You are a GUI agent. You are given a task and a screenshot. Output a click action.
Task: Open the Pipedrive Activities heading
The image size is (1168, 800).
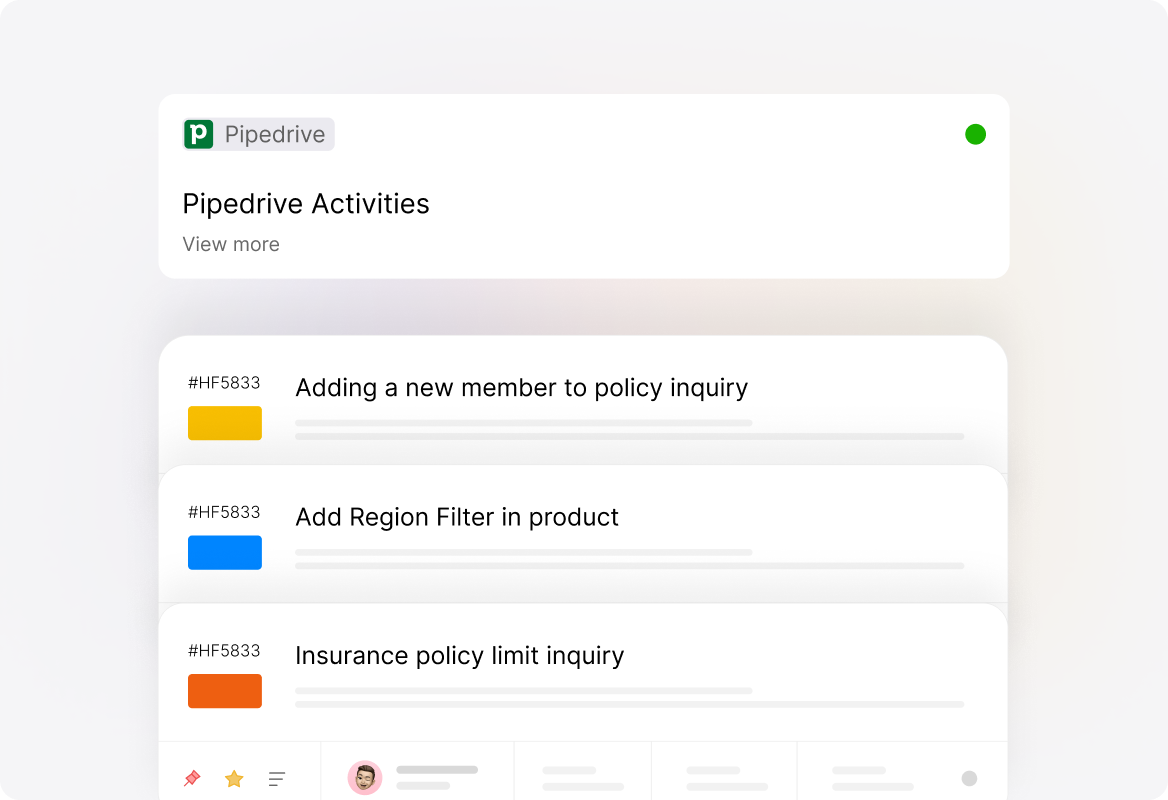(306, 203)
